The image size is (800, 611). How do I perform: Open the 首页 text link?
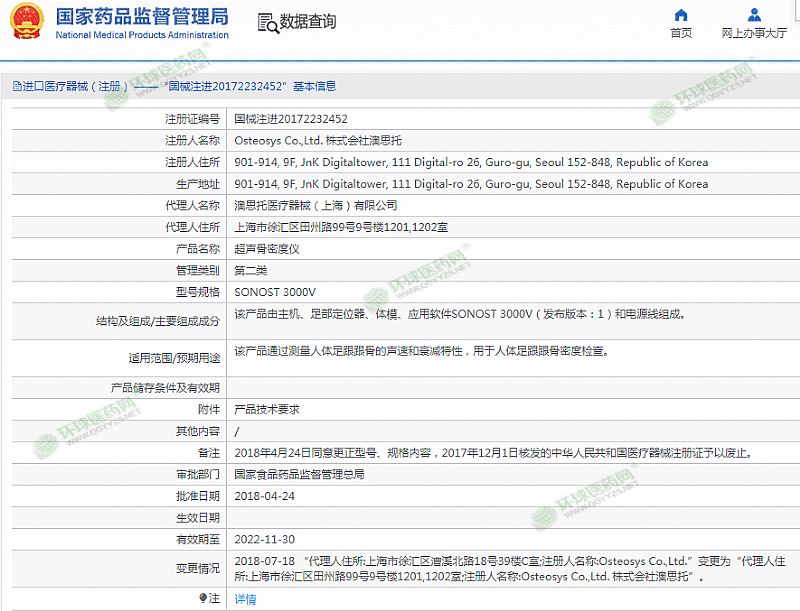681,33
